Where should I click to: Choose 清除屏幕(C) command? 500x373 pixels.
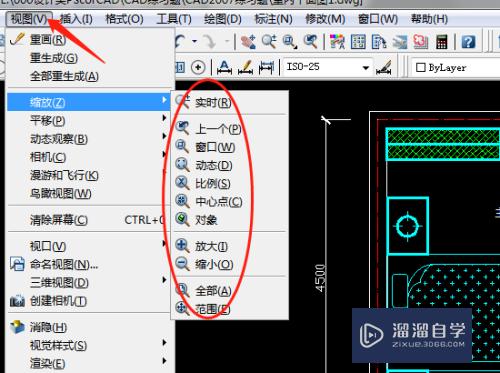89,220
